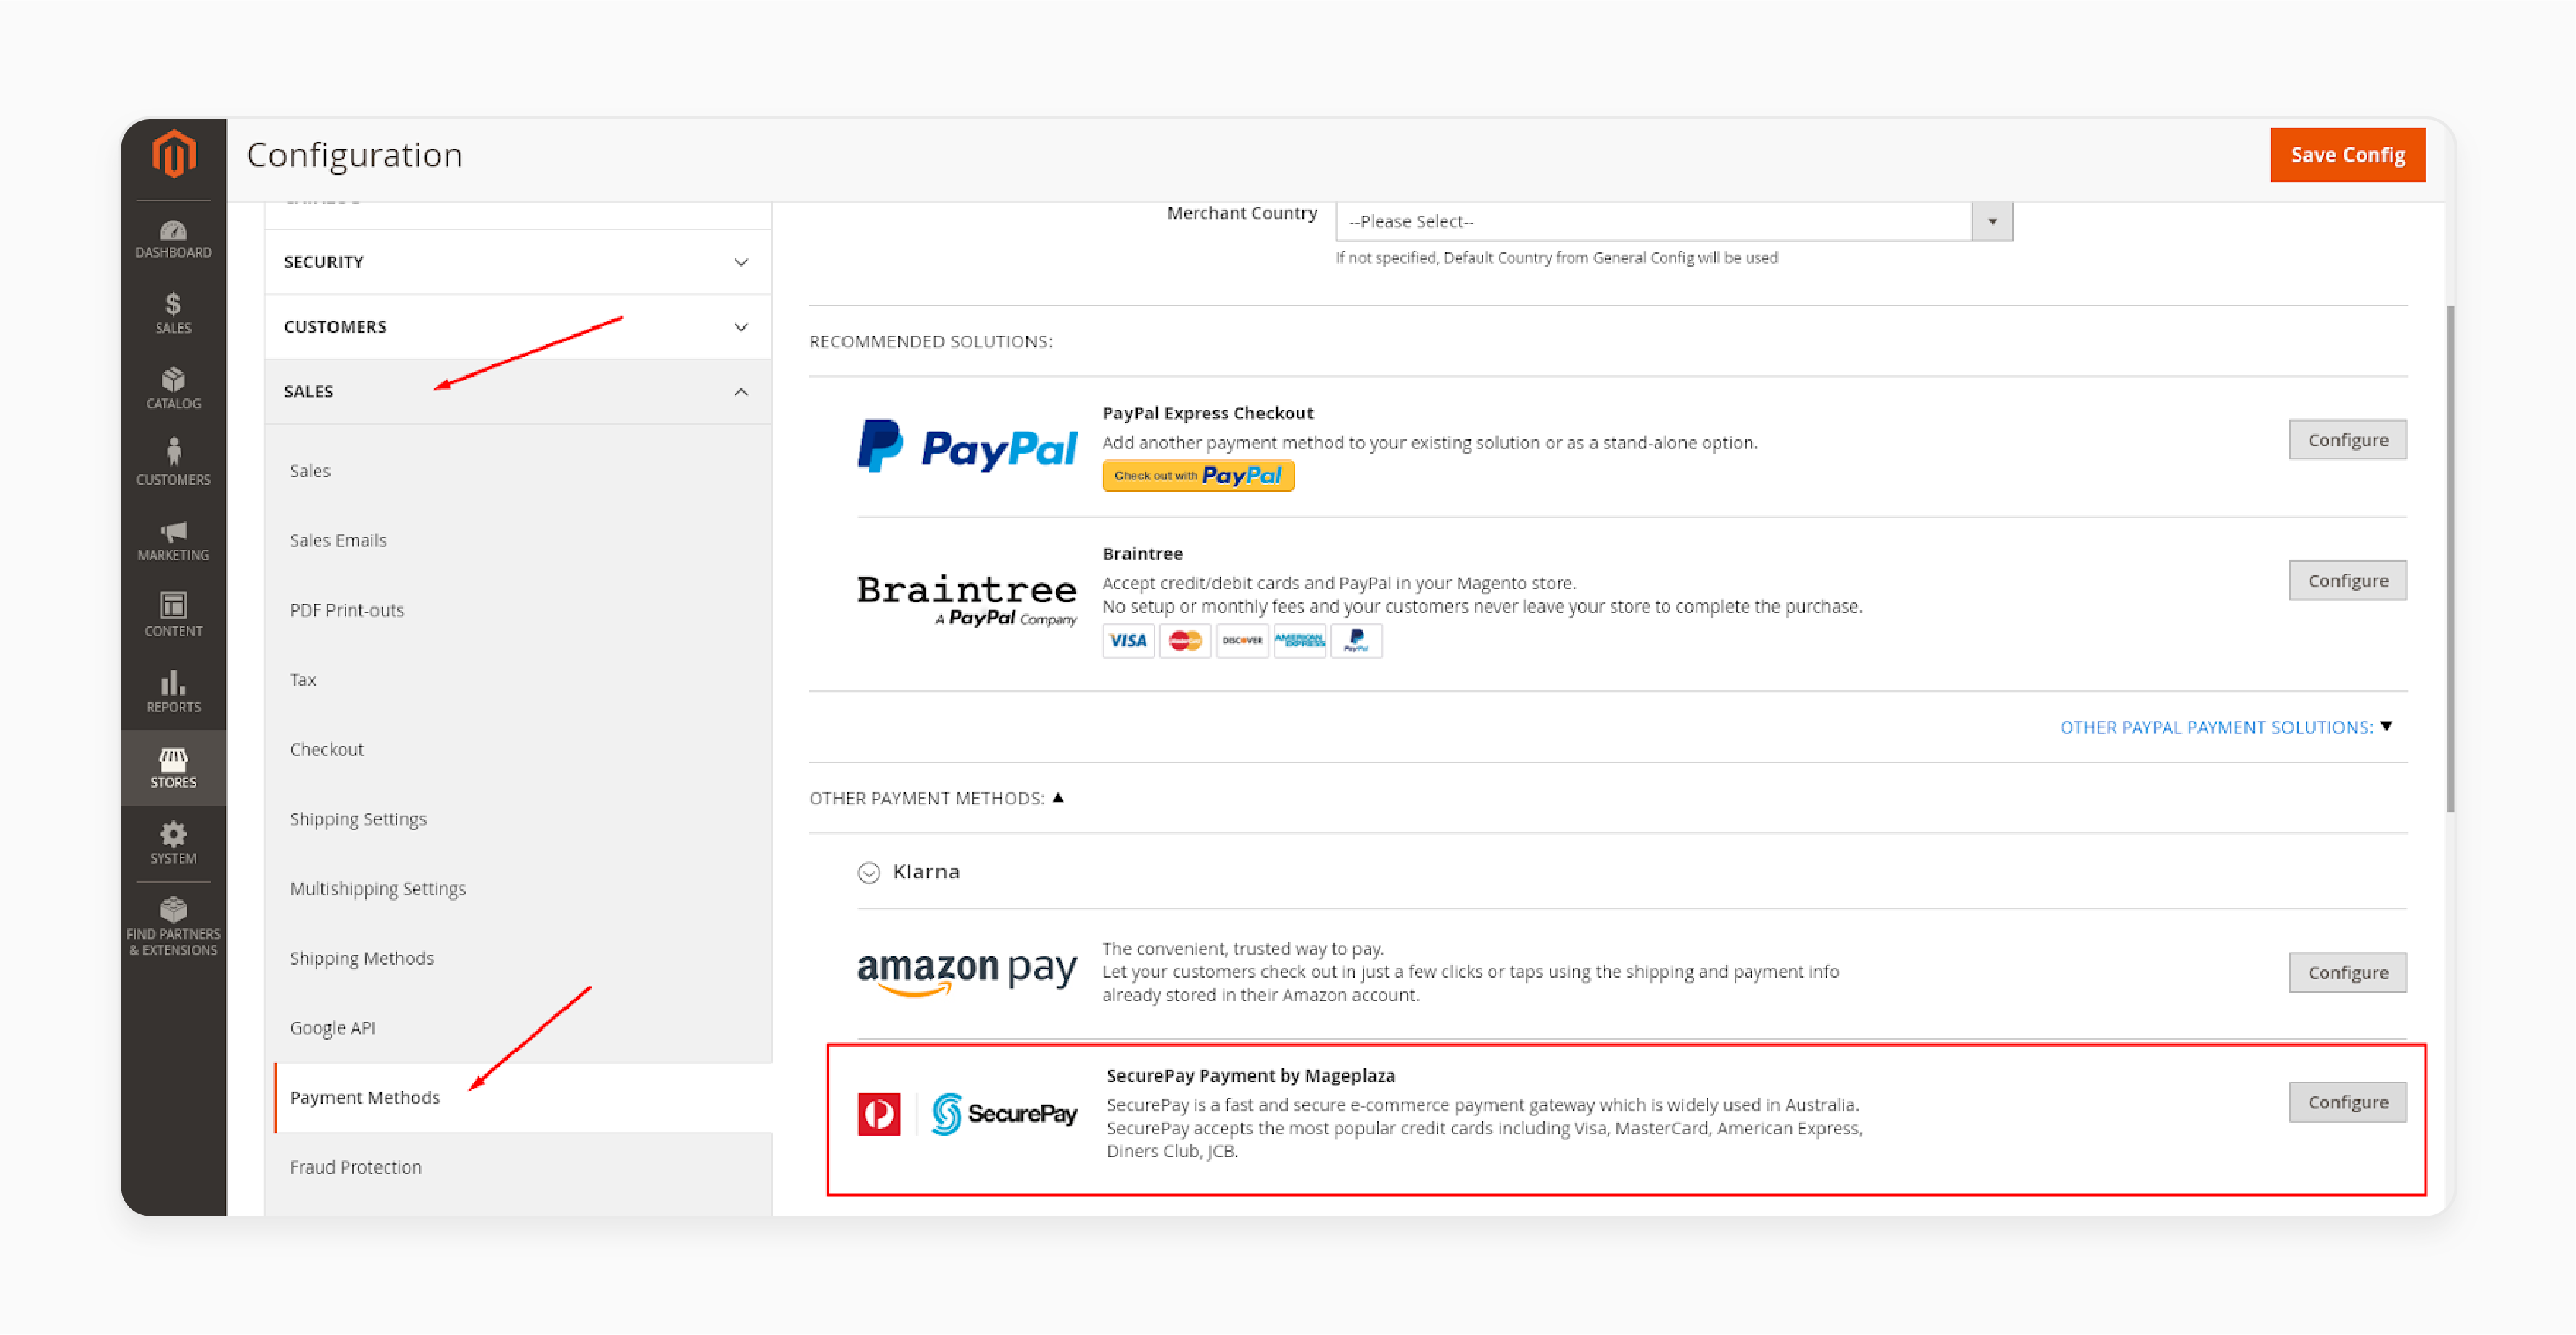The height and width of the screenshot is (1335, 2576).
Task: Click the Customers icon in sidebar
Action: click(x=172, y=460)
